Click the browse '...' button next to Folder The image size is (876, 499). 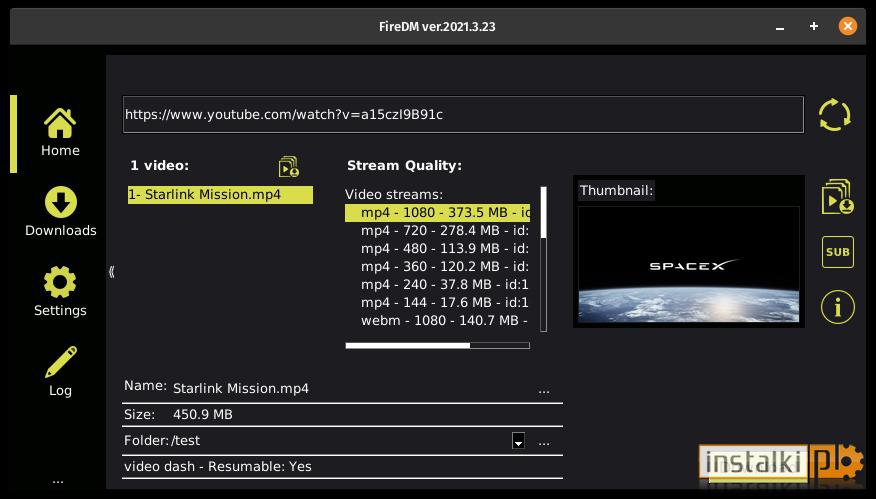[x=544, y=443]
